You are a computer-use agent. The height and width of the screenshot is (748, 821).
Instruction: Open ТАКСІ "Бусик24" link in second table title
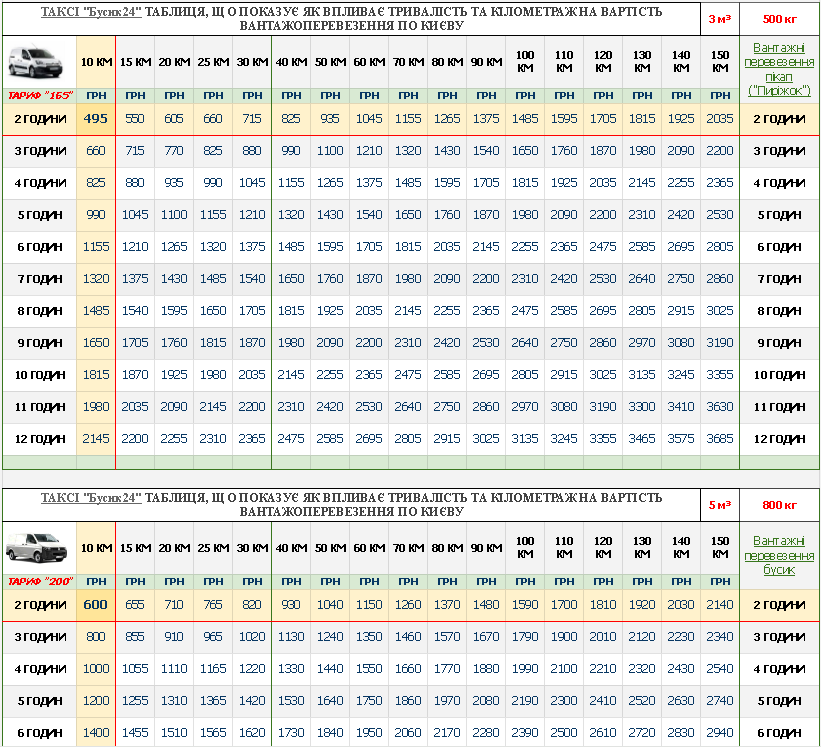(91, 498)
